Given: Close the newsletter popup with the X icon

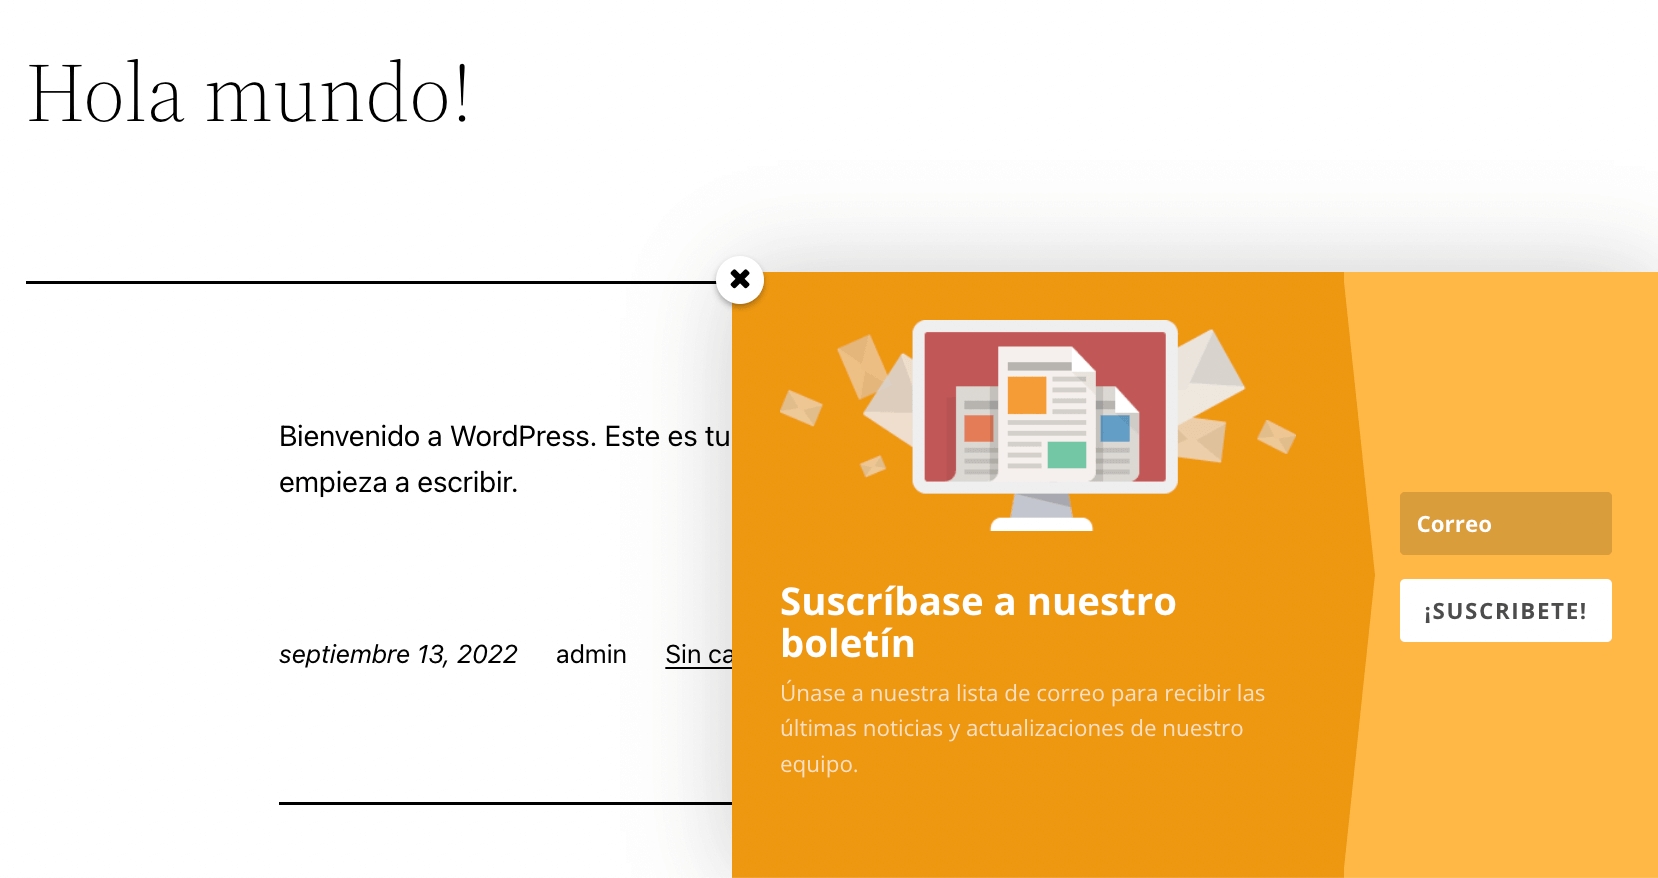Looking at the screenshot, I should pos(740,279).
